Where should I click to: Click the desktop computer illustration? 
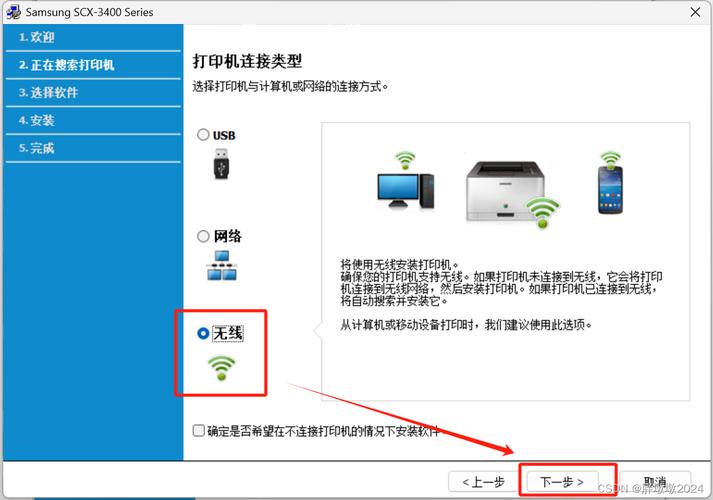point(406,191)
